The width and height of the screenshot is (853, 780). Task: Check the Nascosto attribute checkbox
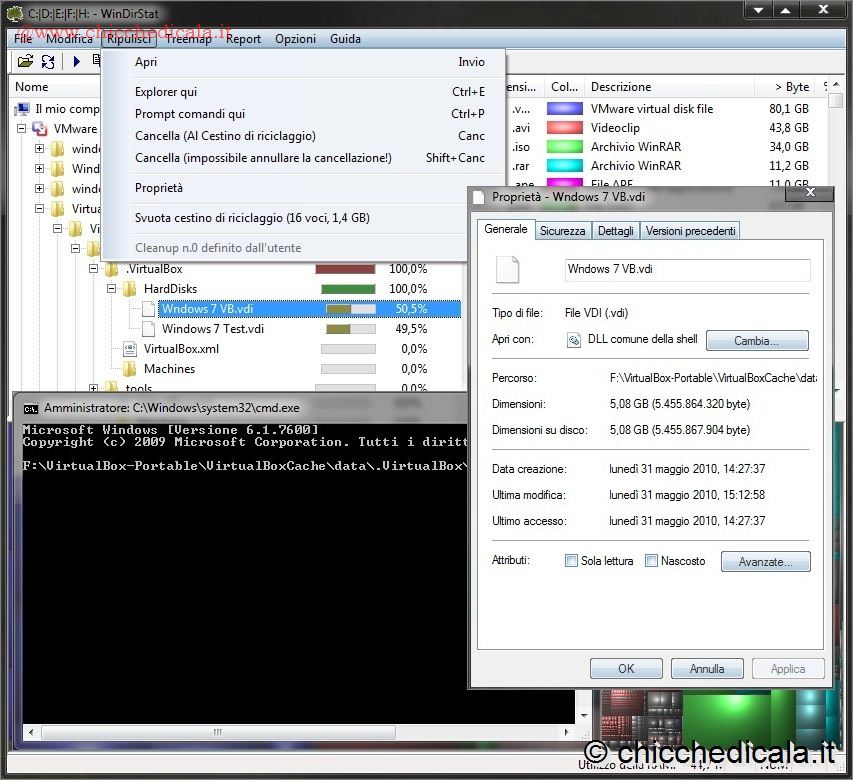651,561
